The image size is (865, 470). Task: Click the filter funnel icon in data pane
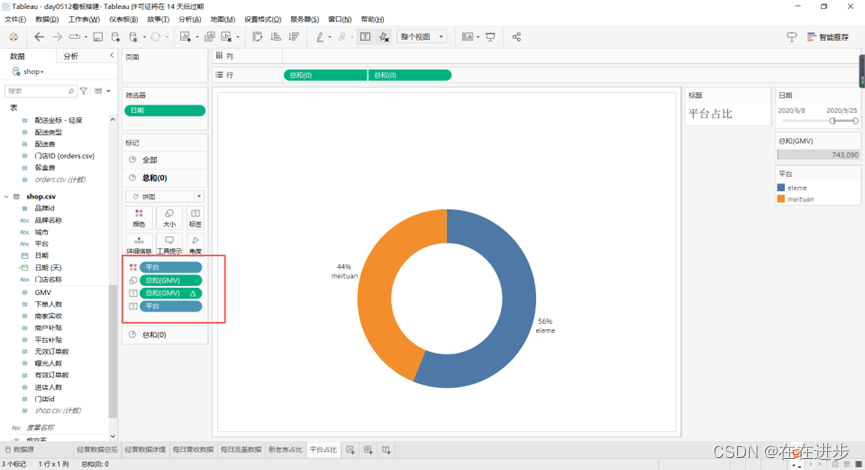click(x=84, y=91)
